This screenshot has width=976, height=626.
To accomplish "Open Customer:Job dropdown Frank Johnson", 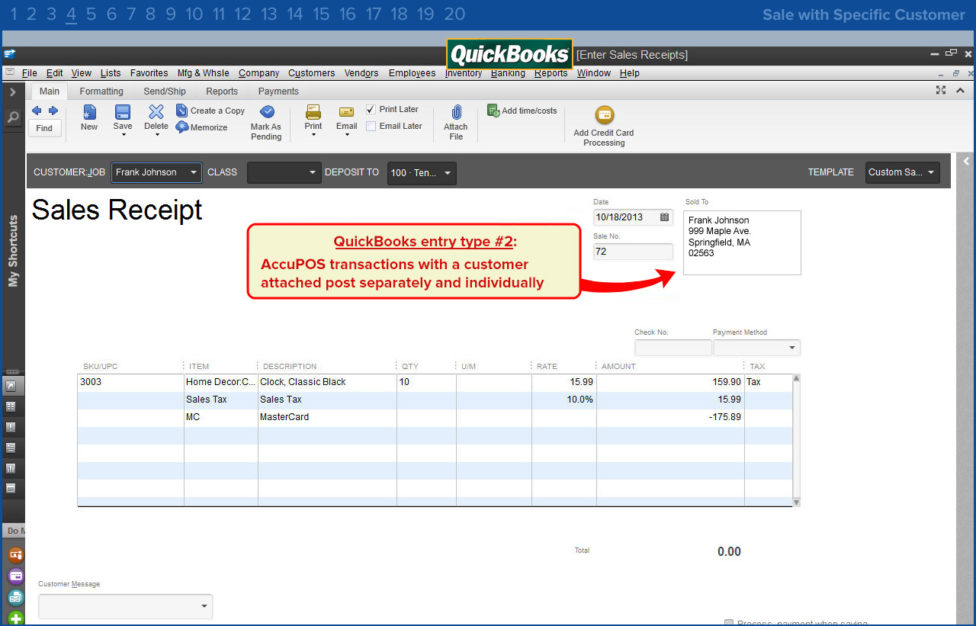I will pos(156,172).
